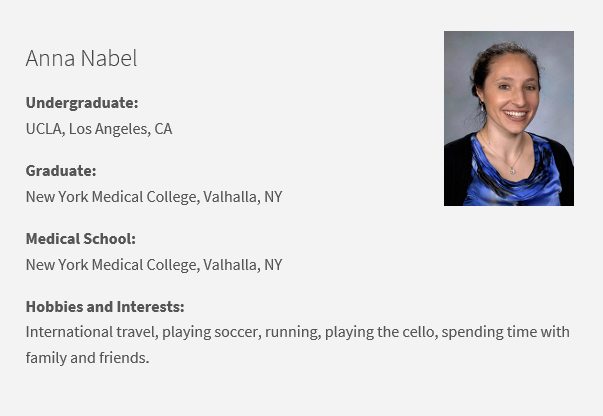Click the words family and friends
Viewport: 603px width, 416px height.
(x=86, y=357)
